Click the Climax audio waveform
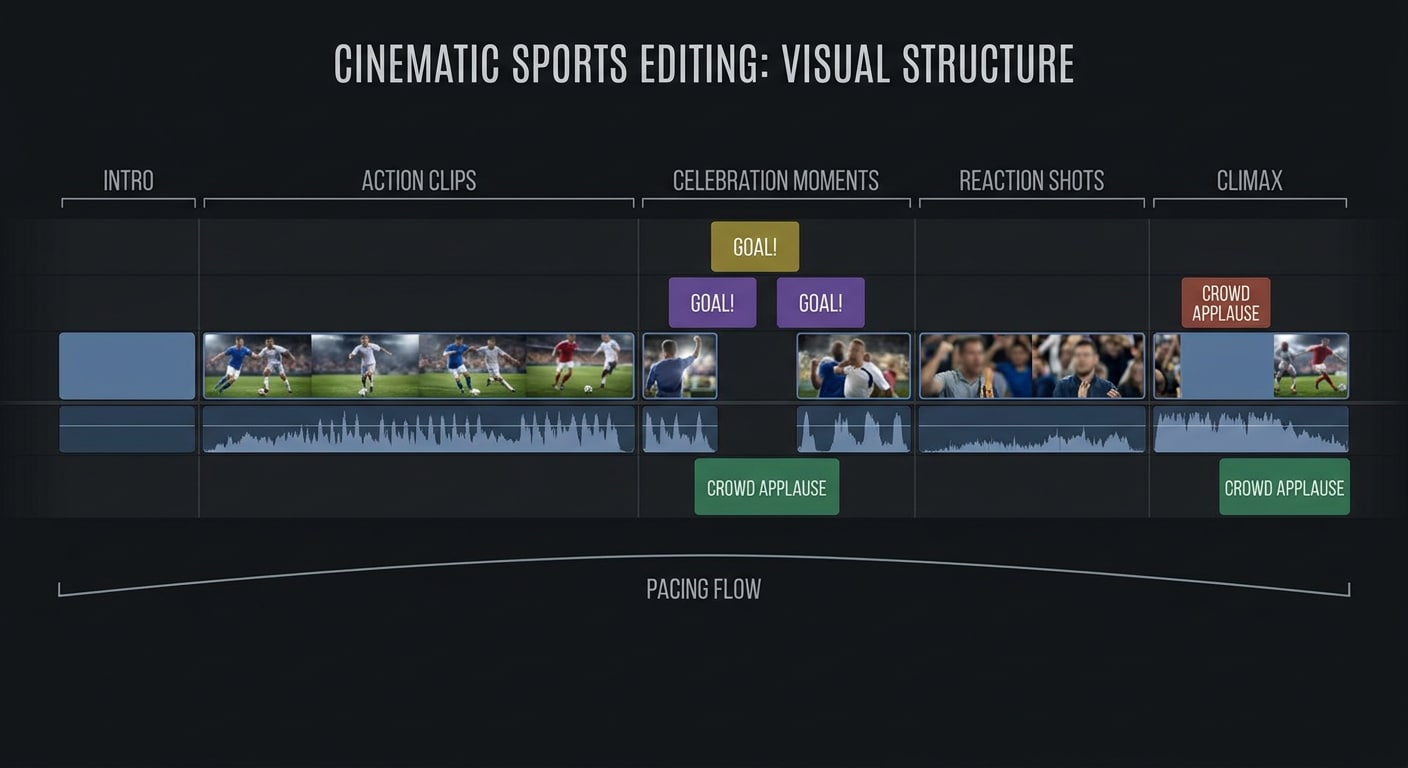This screenshot has width=1408, height=768. (1251, 429)
